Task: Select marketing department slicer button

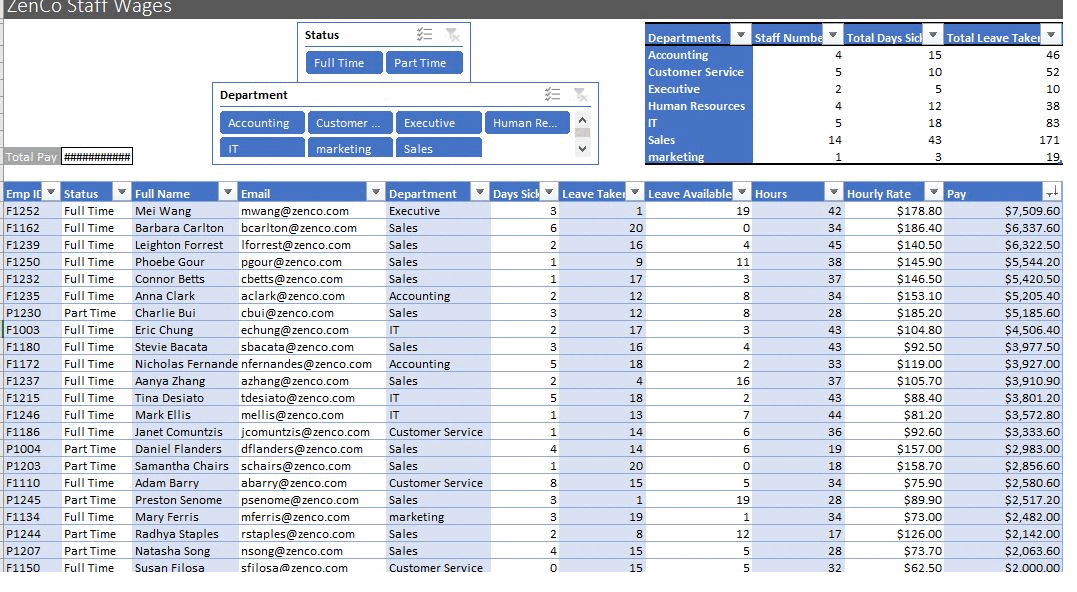Action: [350, 148]
